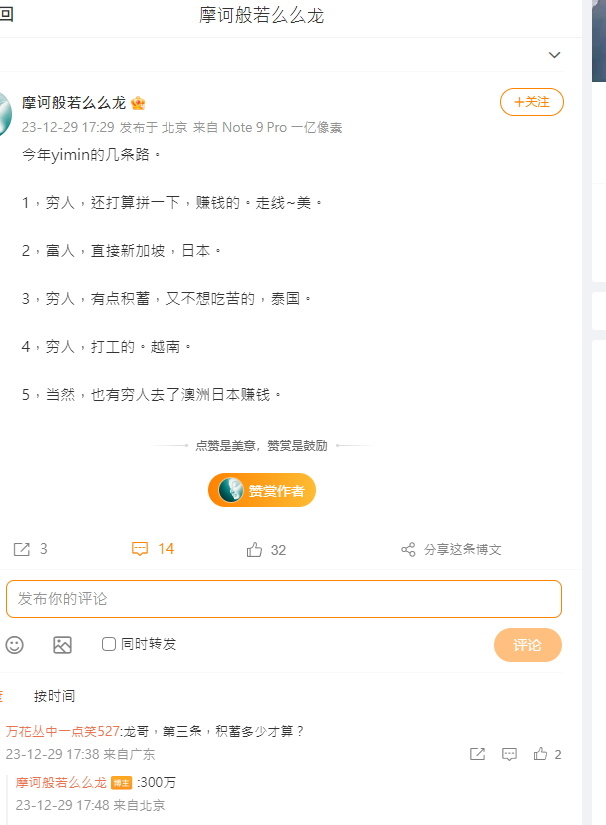606x825 pixels.
Task: Enable the 同时转发 checkbox
Action: 109,644
